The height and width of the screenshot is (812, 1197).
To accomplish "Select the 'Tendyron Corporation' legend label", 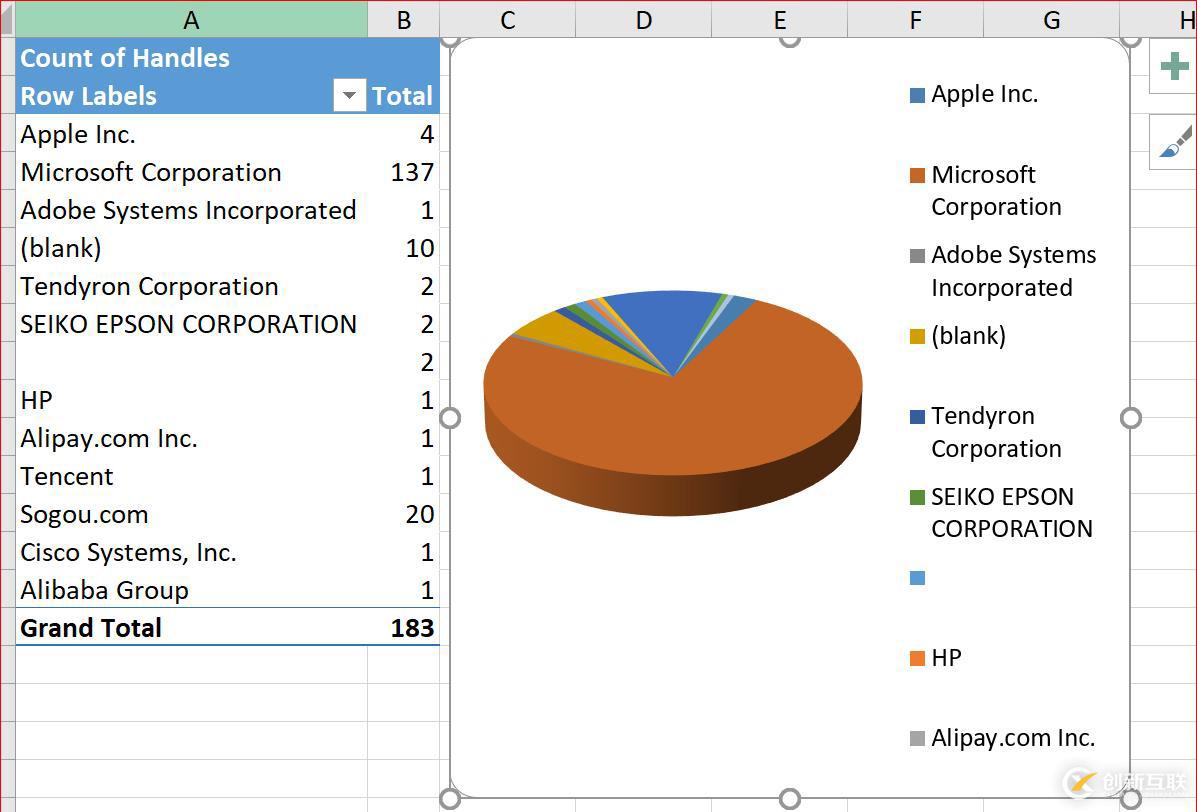I will (x=996, y=432).
